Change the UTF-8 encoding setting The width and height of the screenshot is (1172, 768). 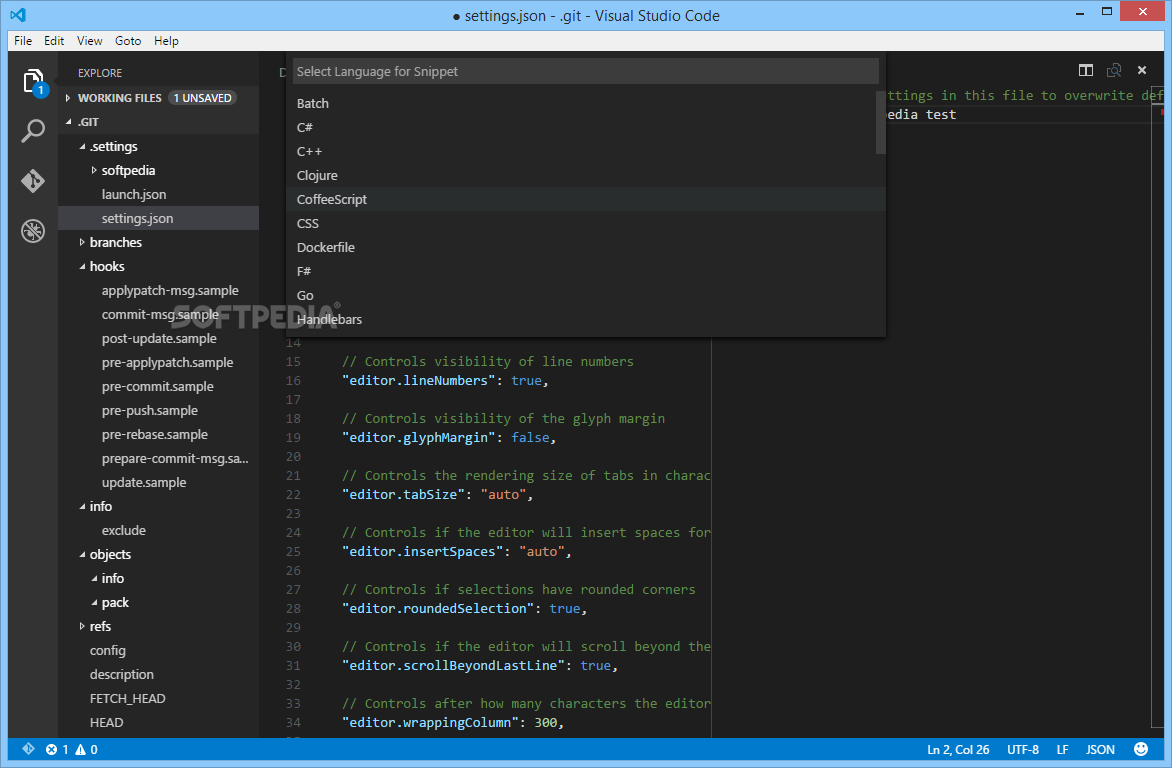[x=1023, y=749]
